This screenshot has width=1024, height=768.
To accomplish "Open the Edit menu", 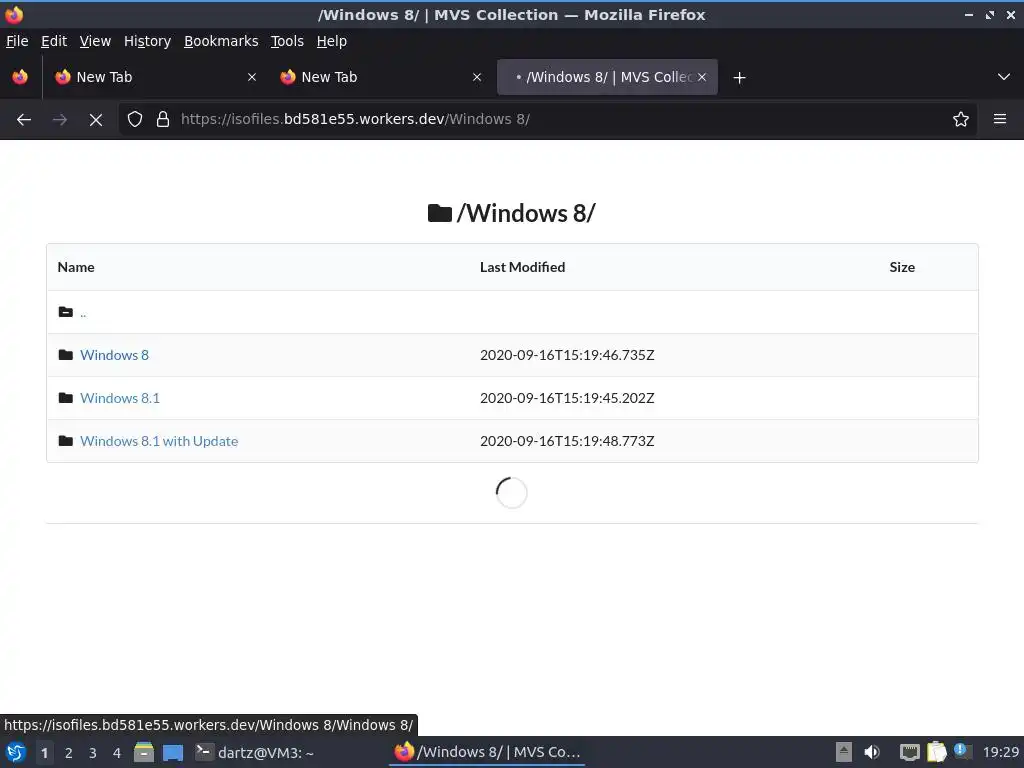I will click(x=54, y=41).
